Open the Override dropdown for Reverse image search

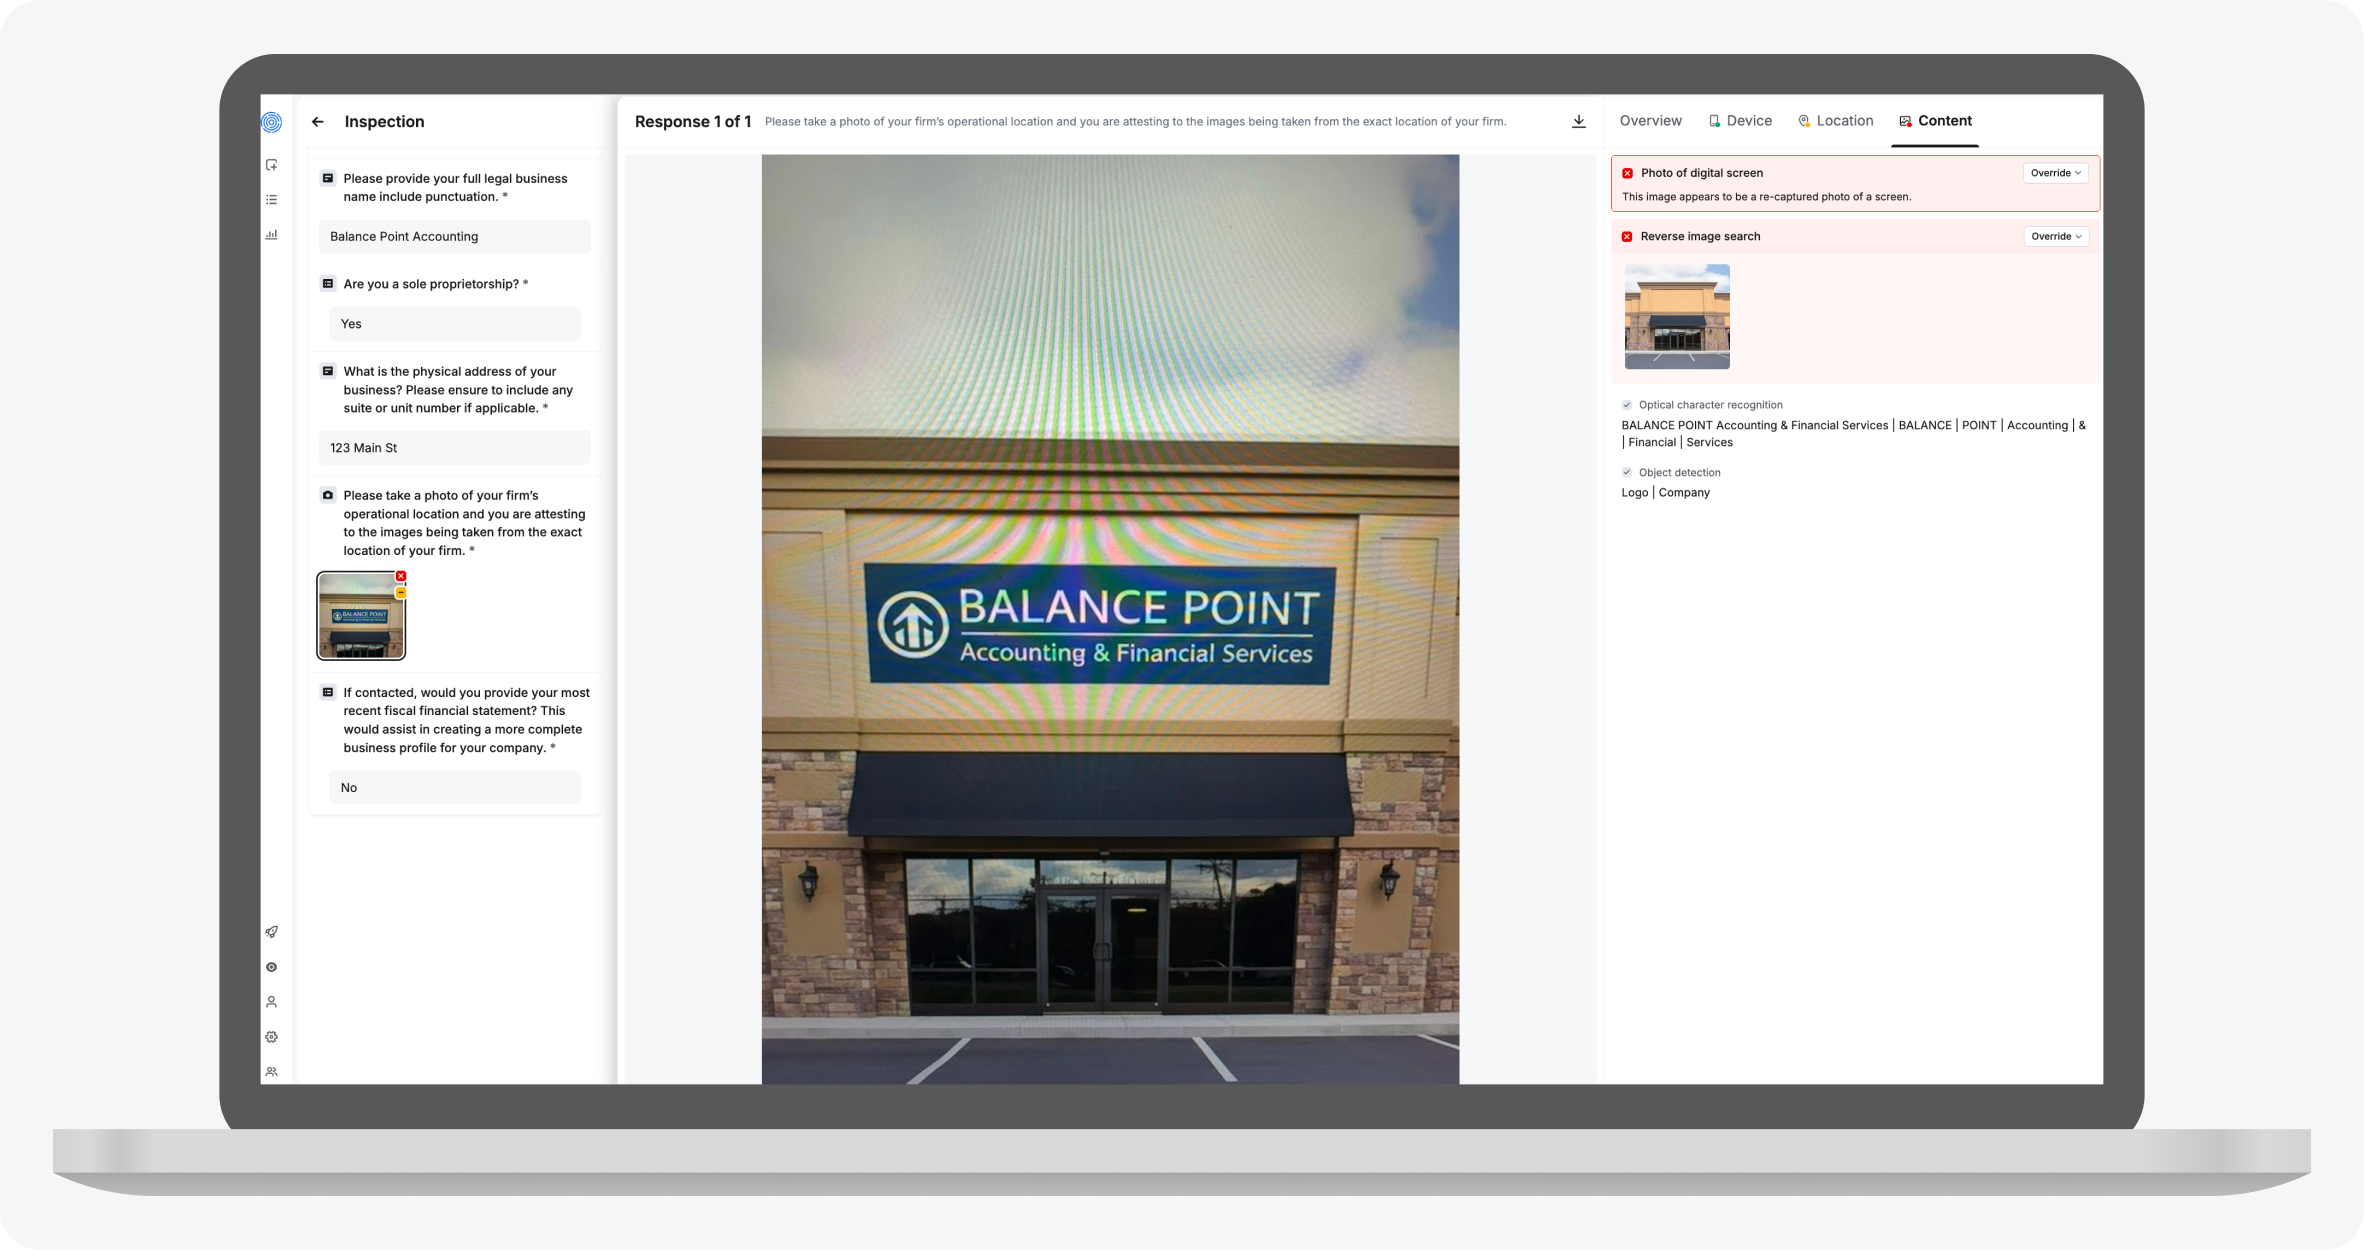click(x=2056, y=236)
